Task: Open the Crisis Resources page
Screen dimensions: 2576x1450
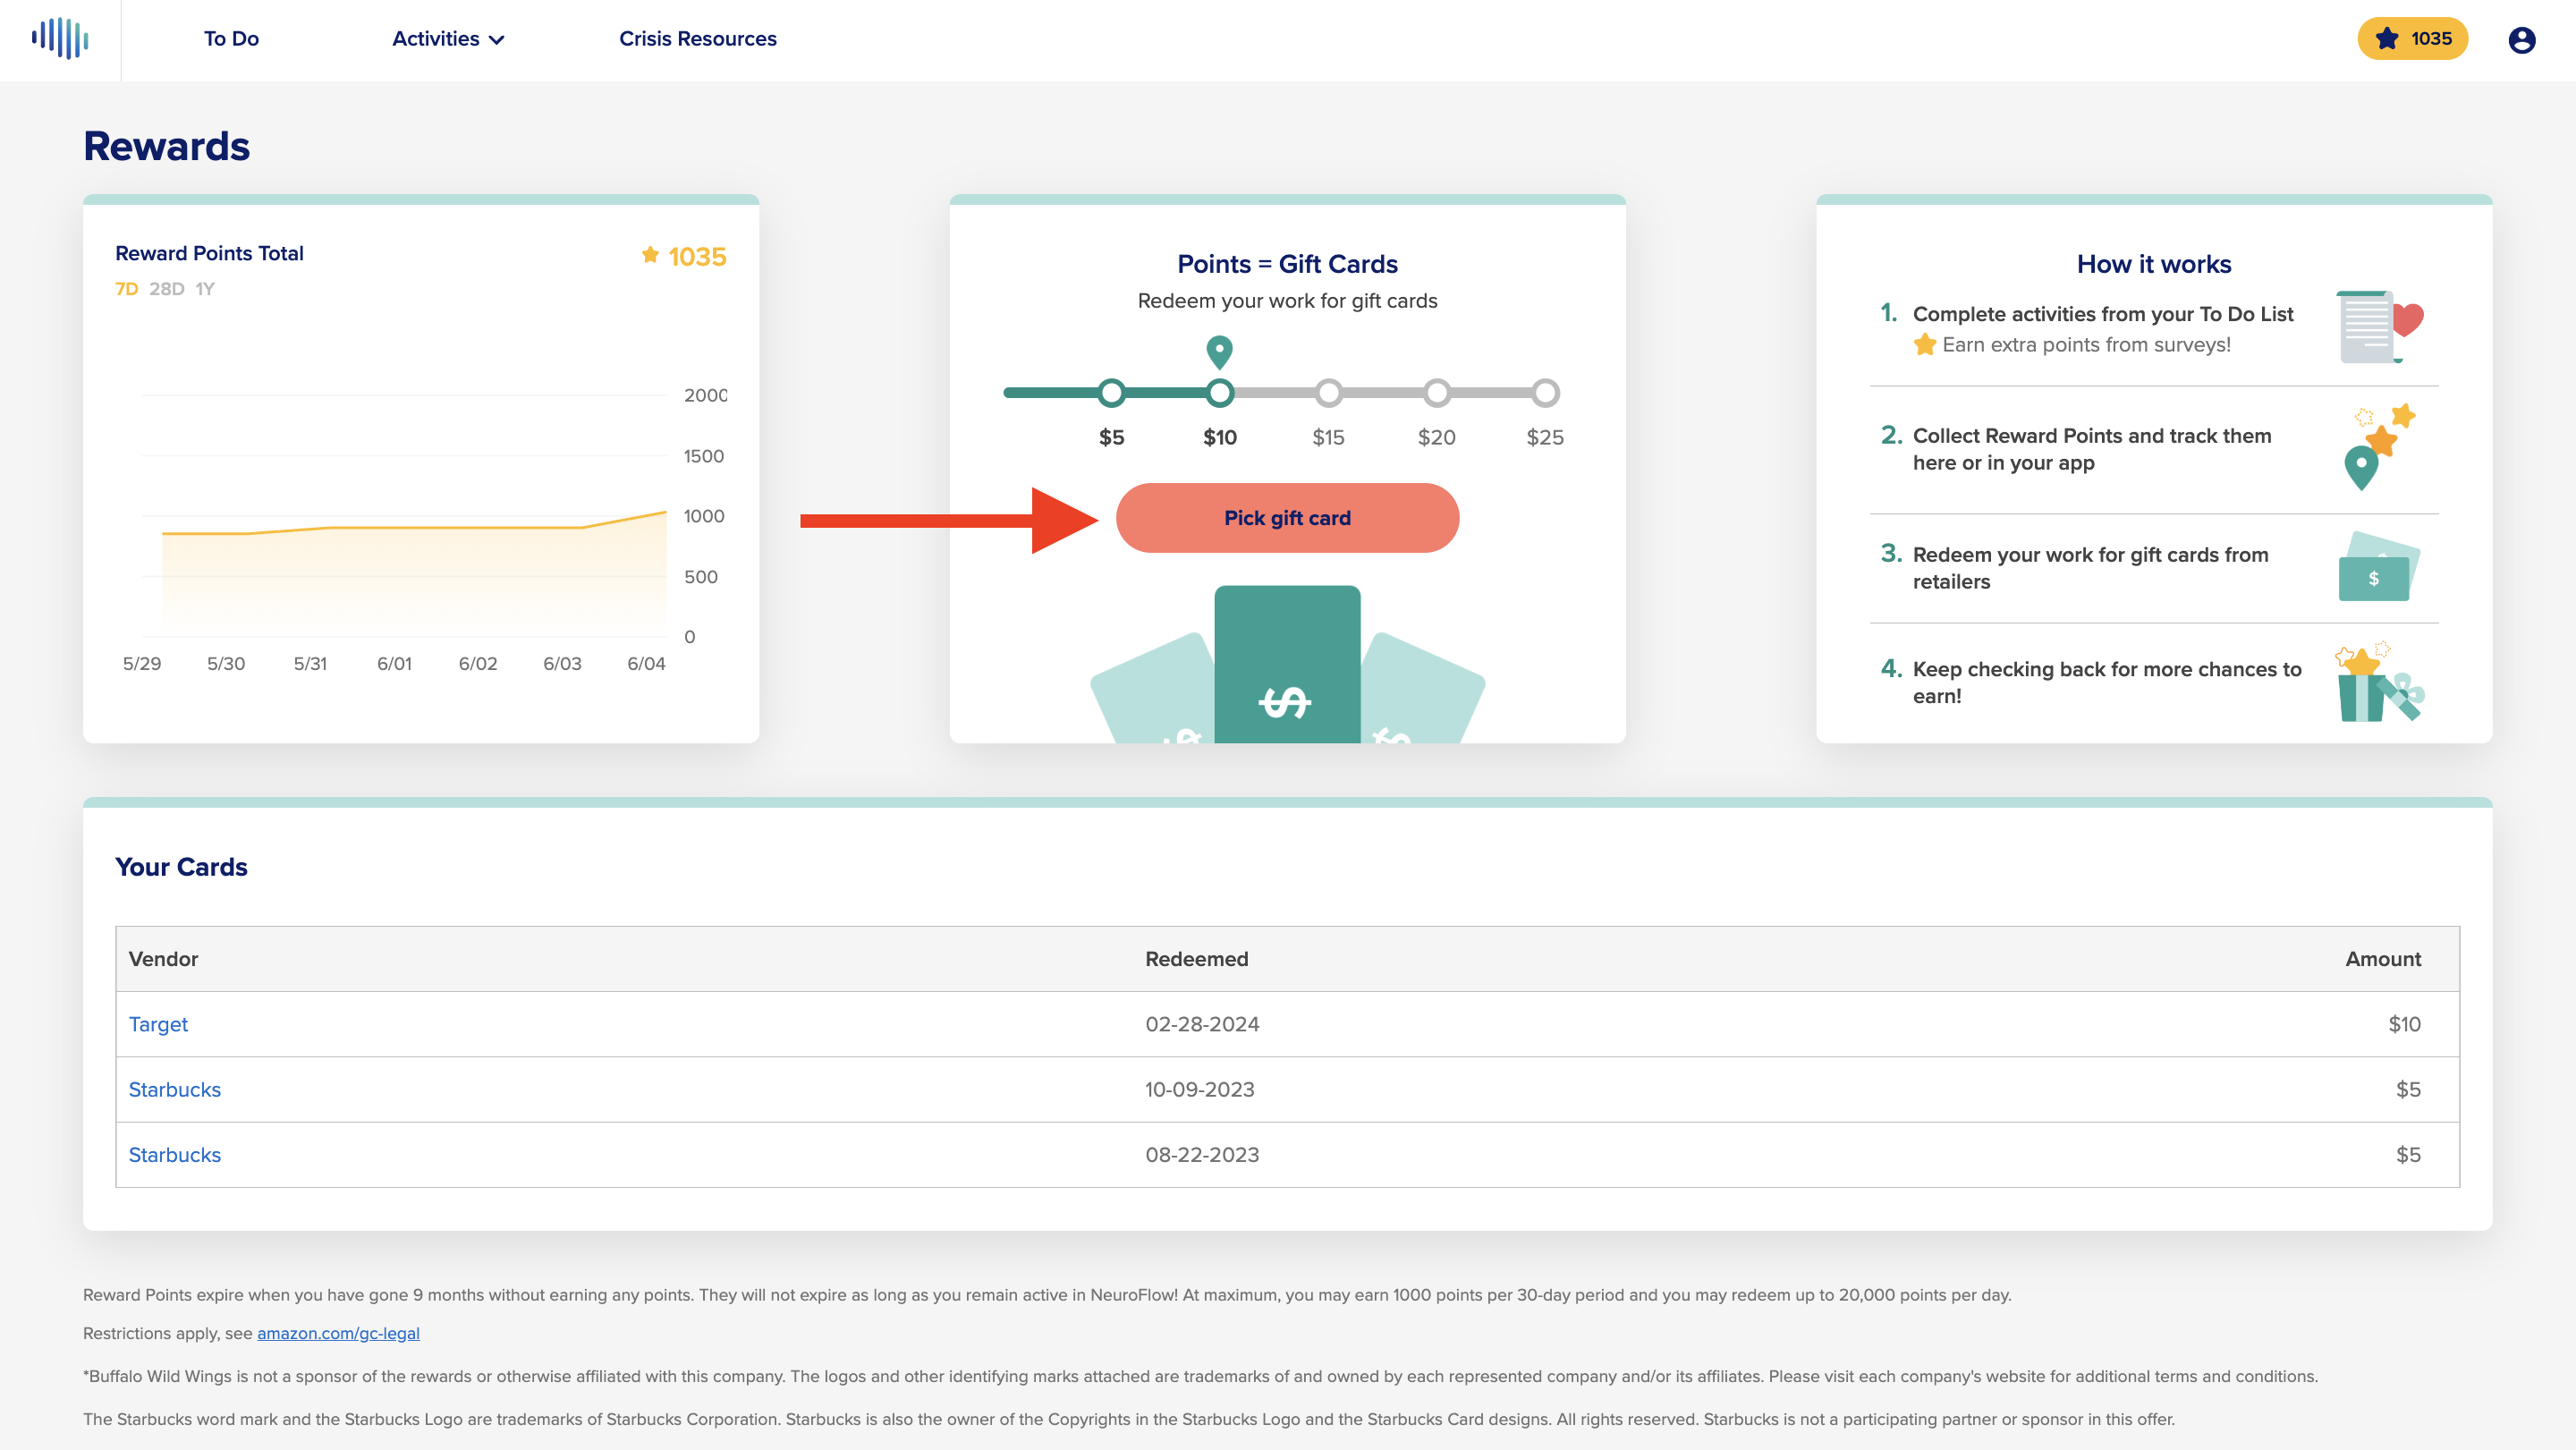Action: click(697, 39)
